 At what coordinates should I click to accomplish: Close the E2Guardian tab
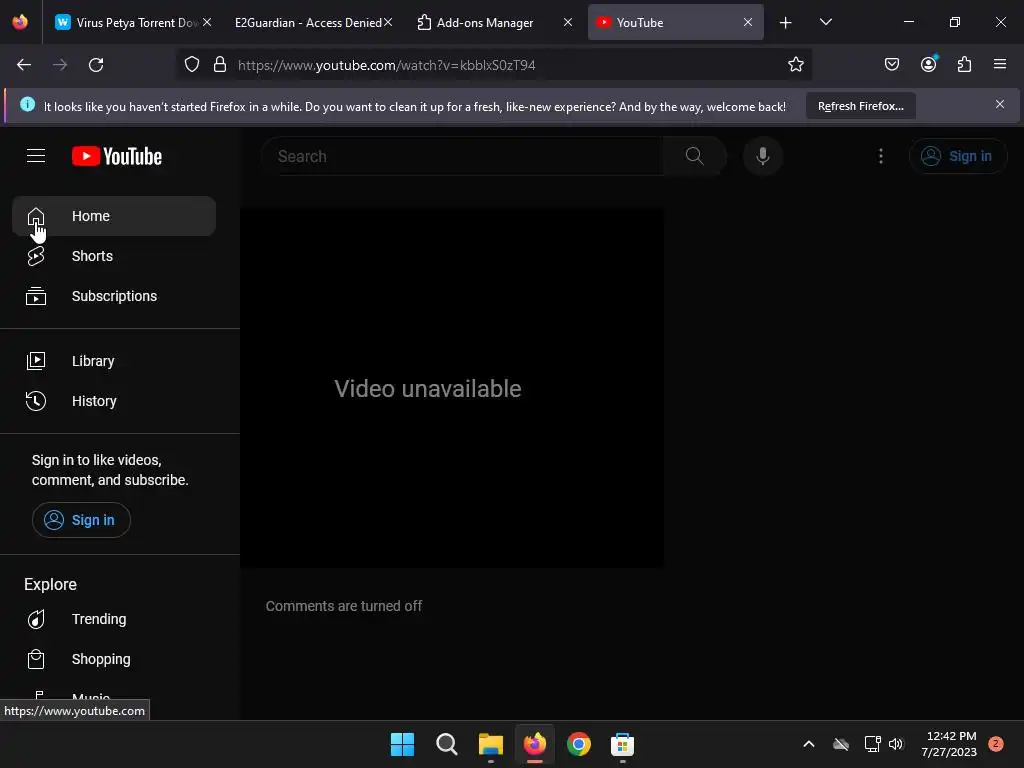(388, 23)
